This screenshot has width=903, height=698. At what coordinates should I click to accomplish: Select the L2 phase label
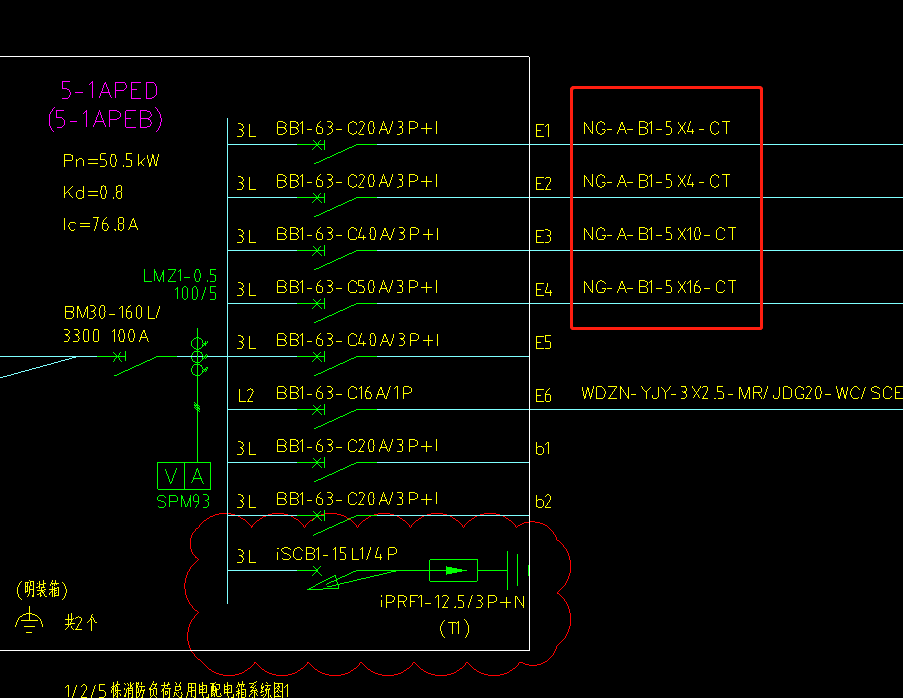pyautogui.click(x=246, y=396)
